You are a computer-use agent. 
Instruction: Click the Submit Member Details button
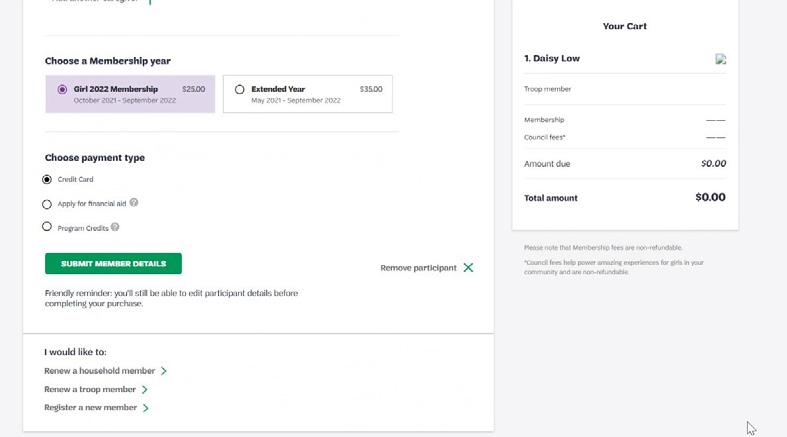113,263
